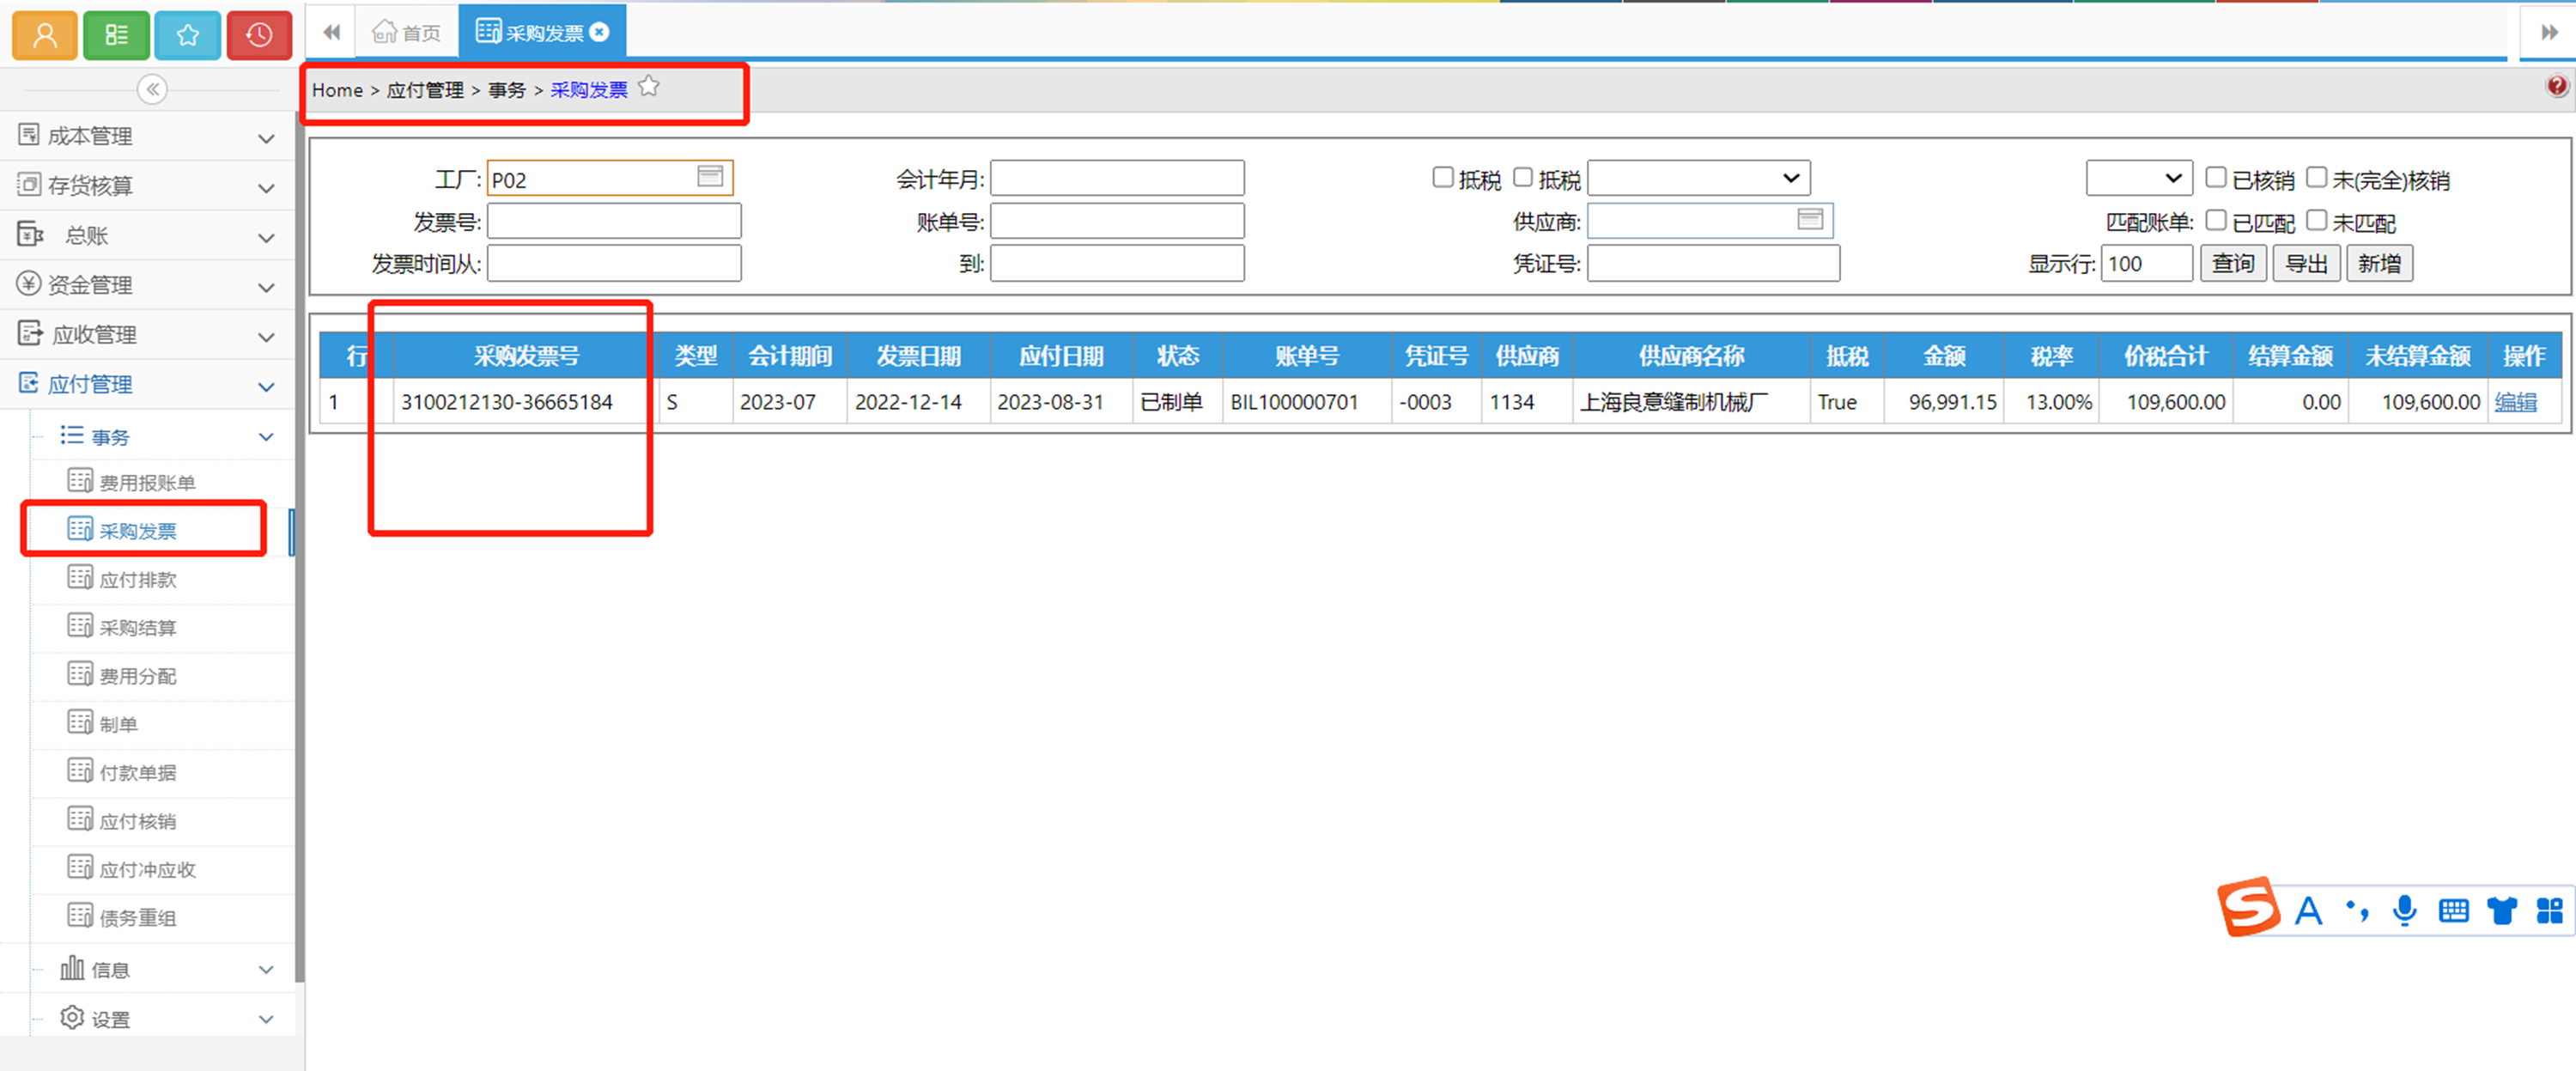The image size is (2576, 1071).
Task: Enable the 已核销 checkbox
Action: [x=2216, y=178]
